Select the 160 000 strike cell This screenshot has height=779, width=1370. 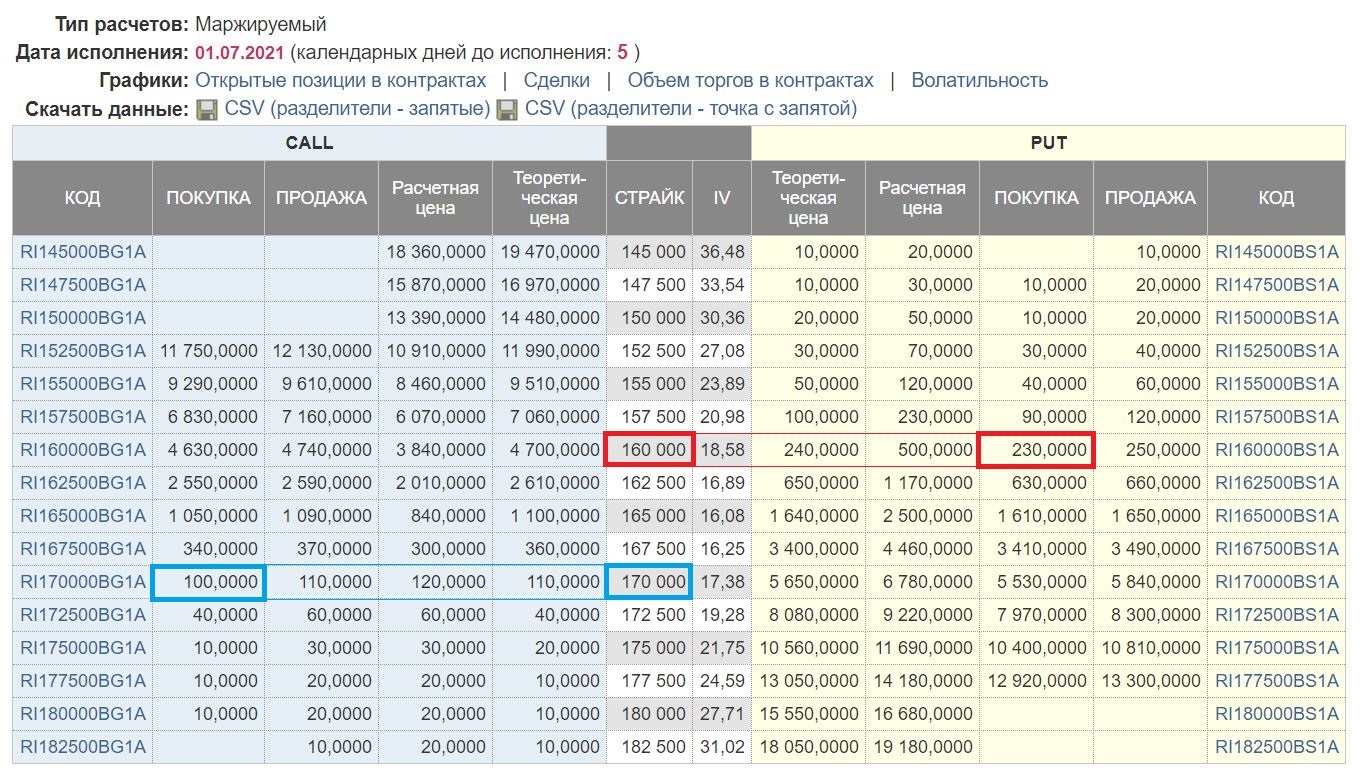(649, 450)
